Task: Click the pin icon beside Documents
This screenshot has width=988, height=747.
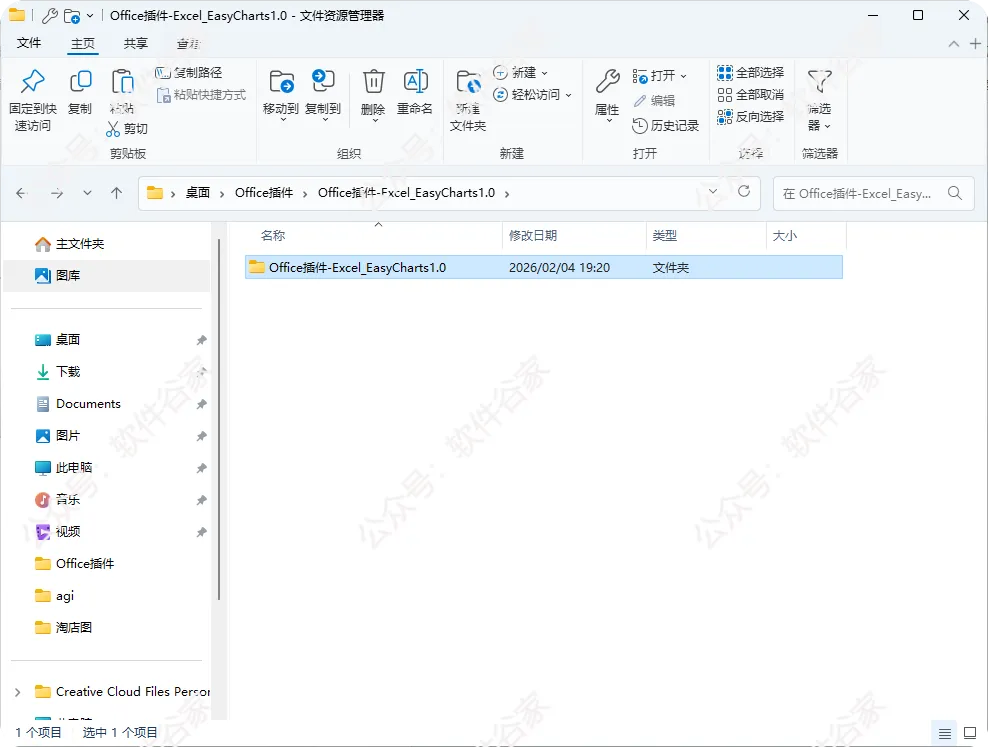Action: tap(201, 404)
